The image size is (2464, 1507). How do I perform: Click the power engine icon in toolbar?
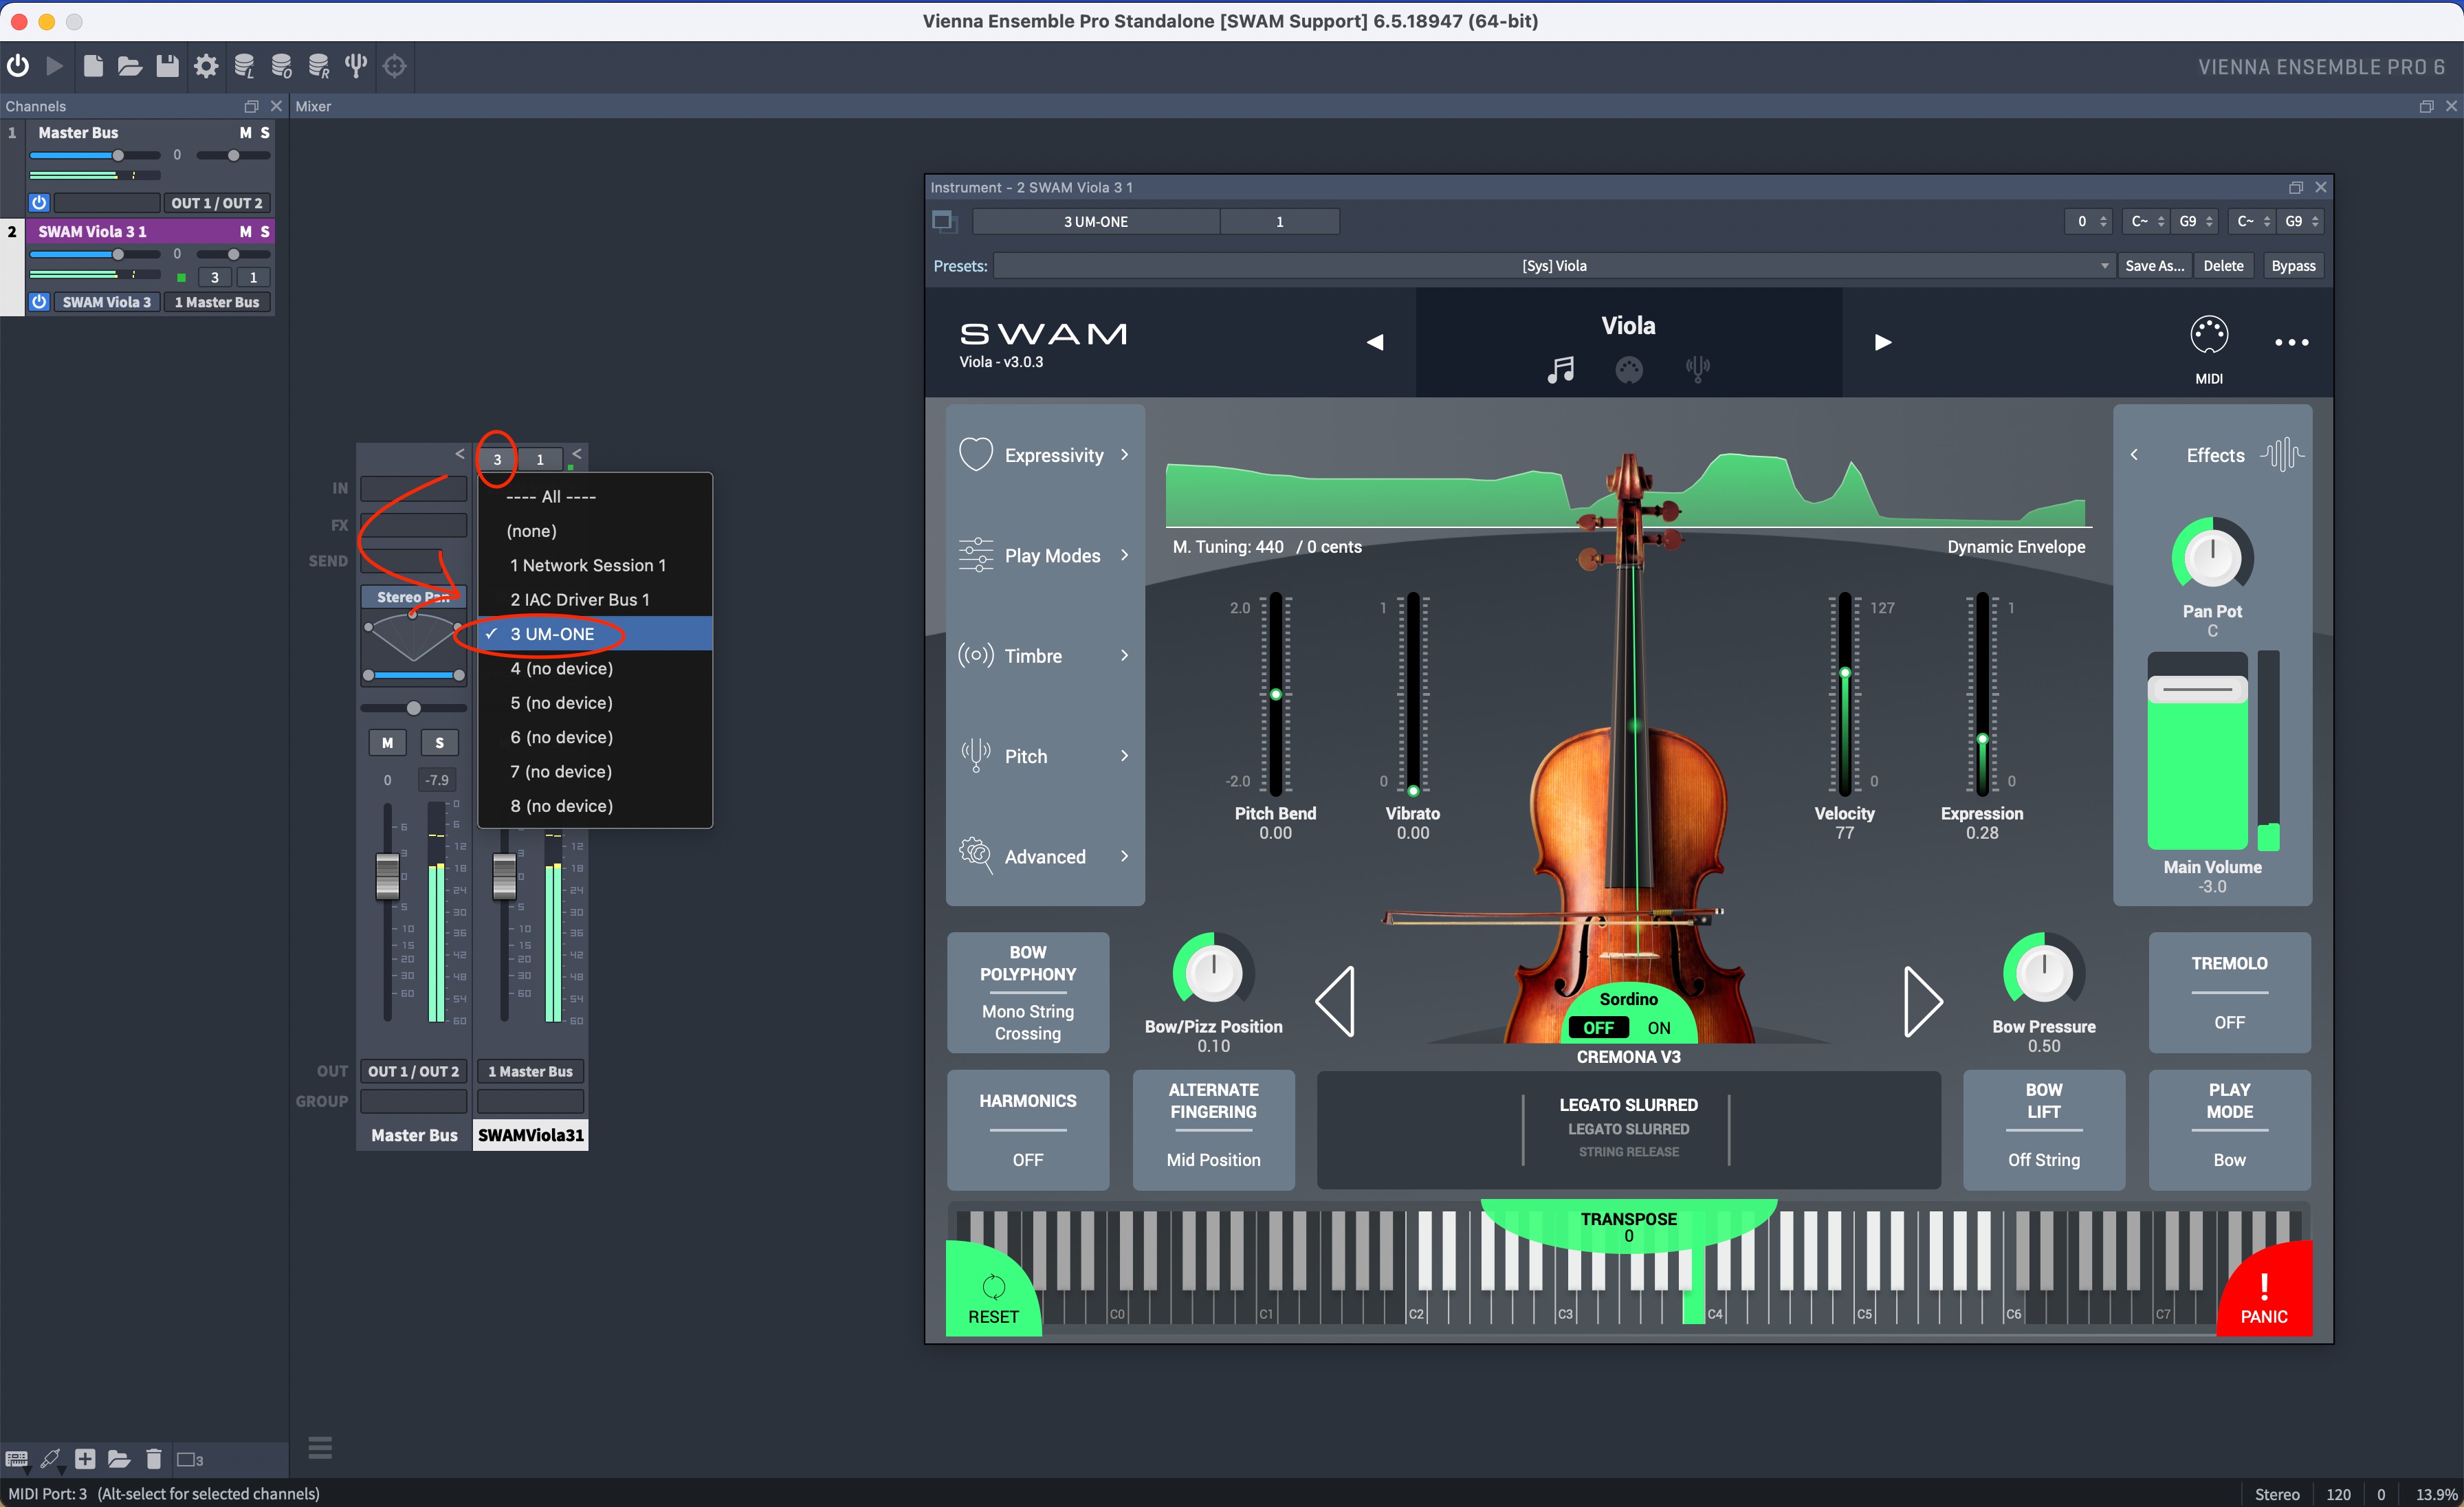[x=18, y=66]
